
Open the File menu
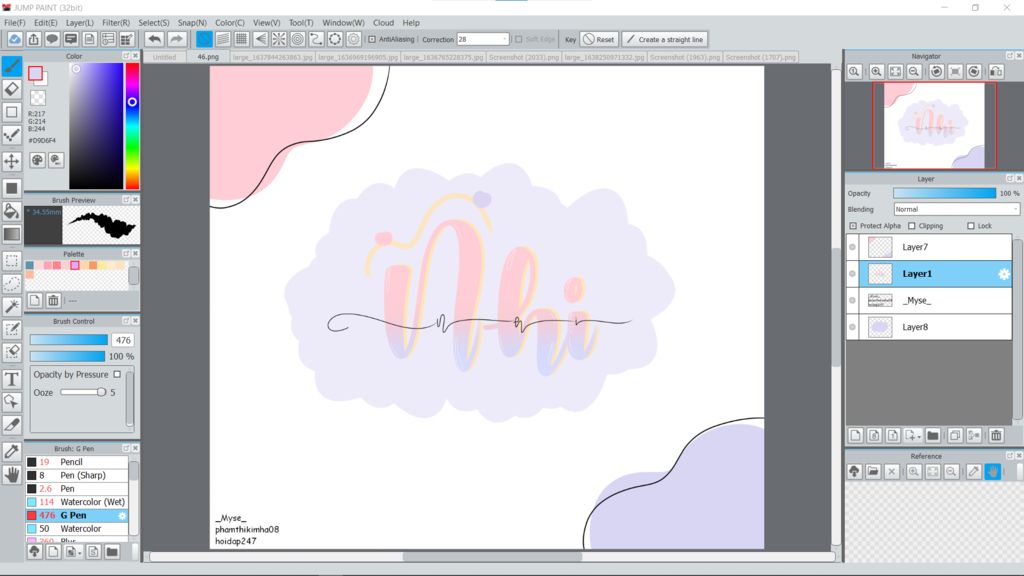point(14,23)
